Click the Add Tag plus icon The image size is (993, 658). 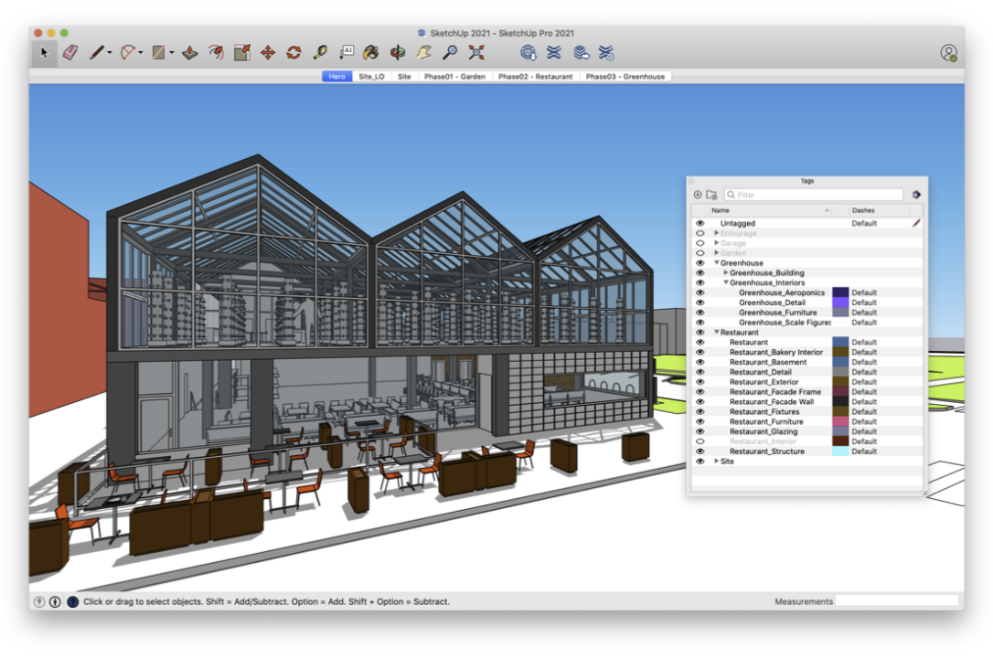(698, 195)
